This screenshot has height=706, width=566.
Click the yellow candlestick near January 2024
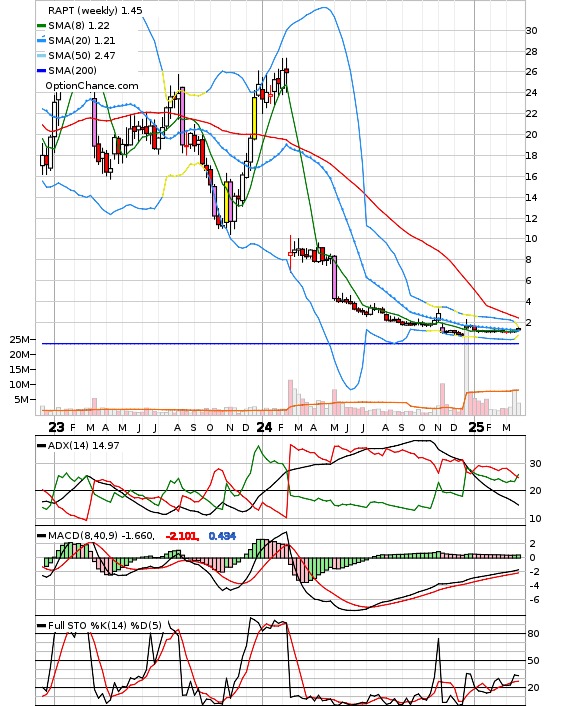254,118
